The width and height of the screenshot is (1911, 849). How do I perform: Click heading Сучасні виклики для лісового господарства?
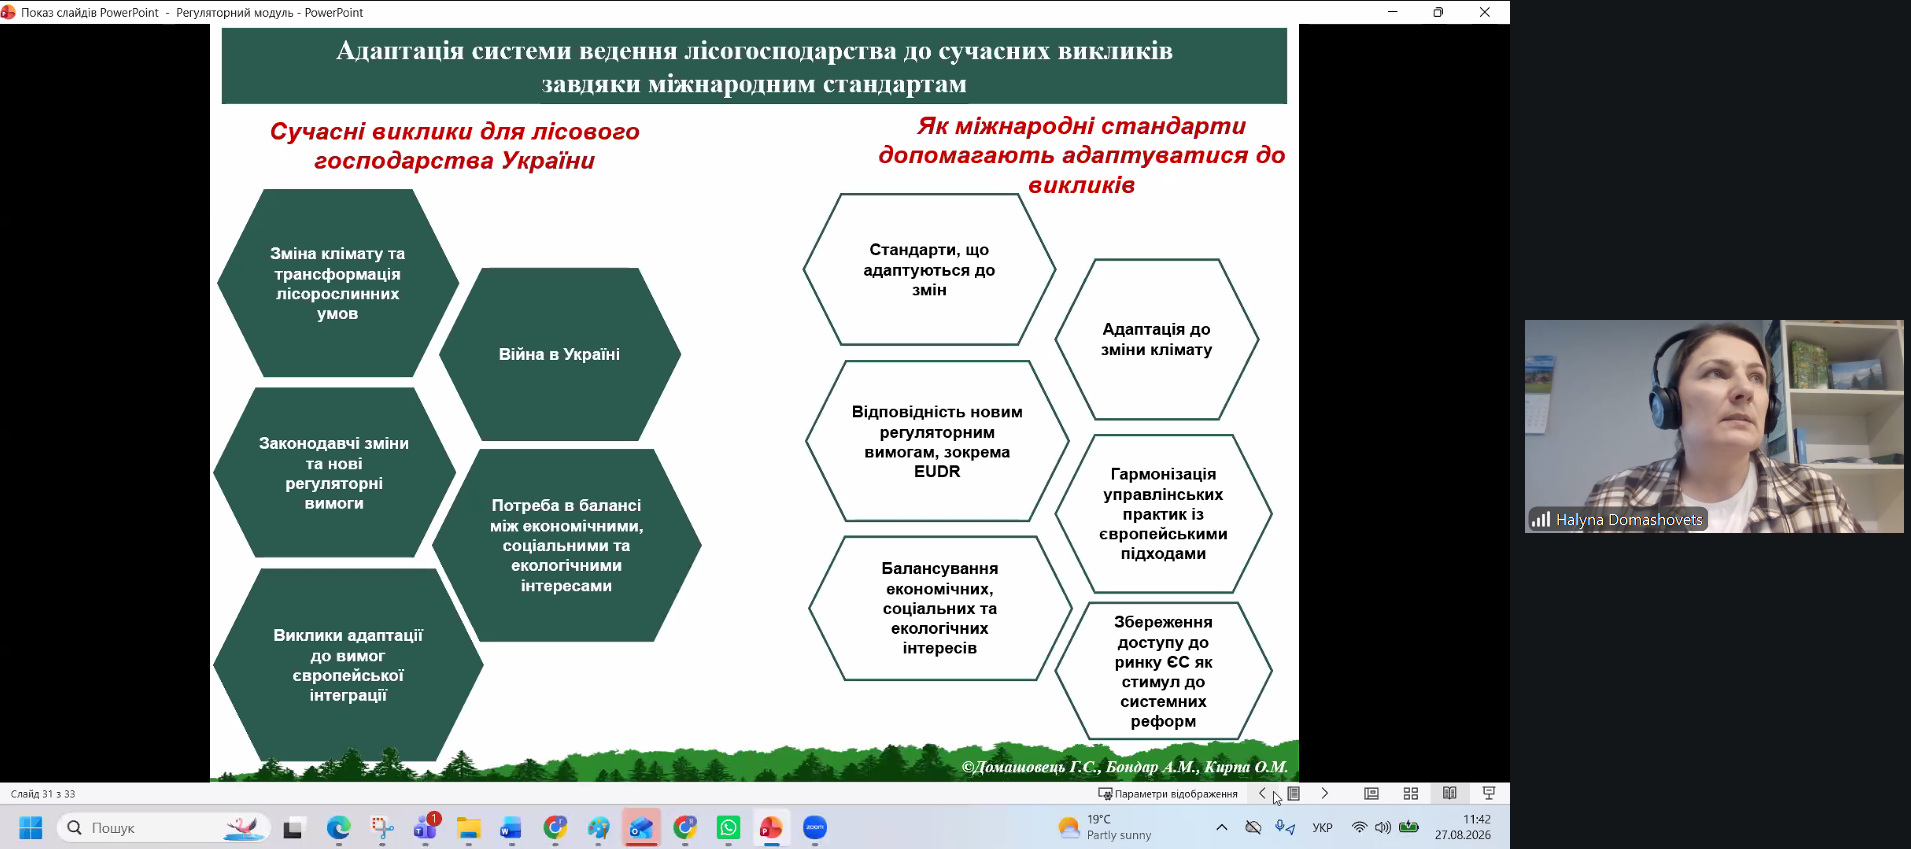(454, 146)
